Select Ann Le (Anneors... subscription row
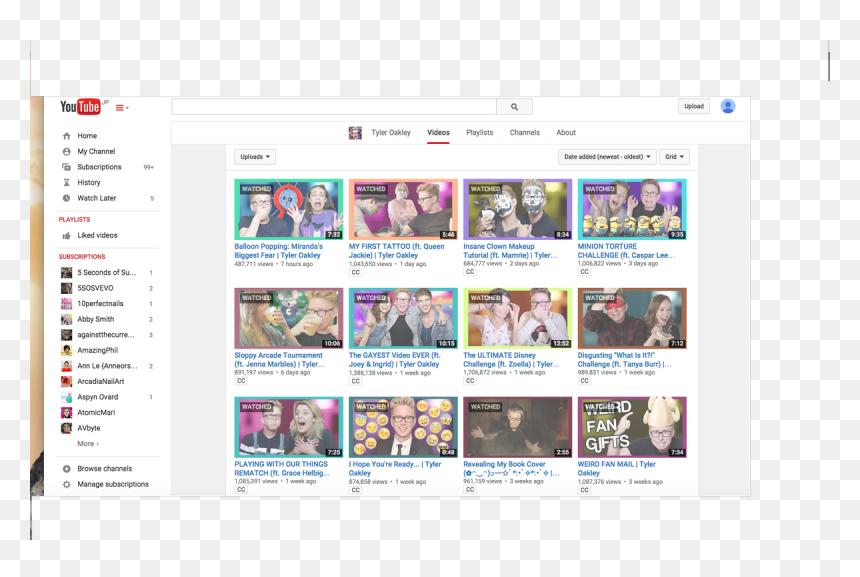Screen dimensions: 860x577 coord(108,366)
